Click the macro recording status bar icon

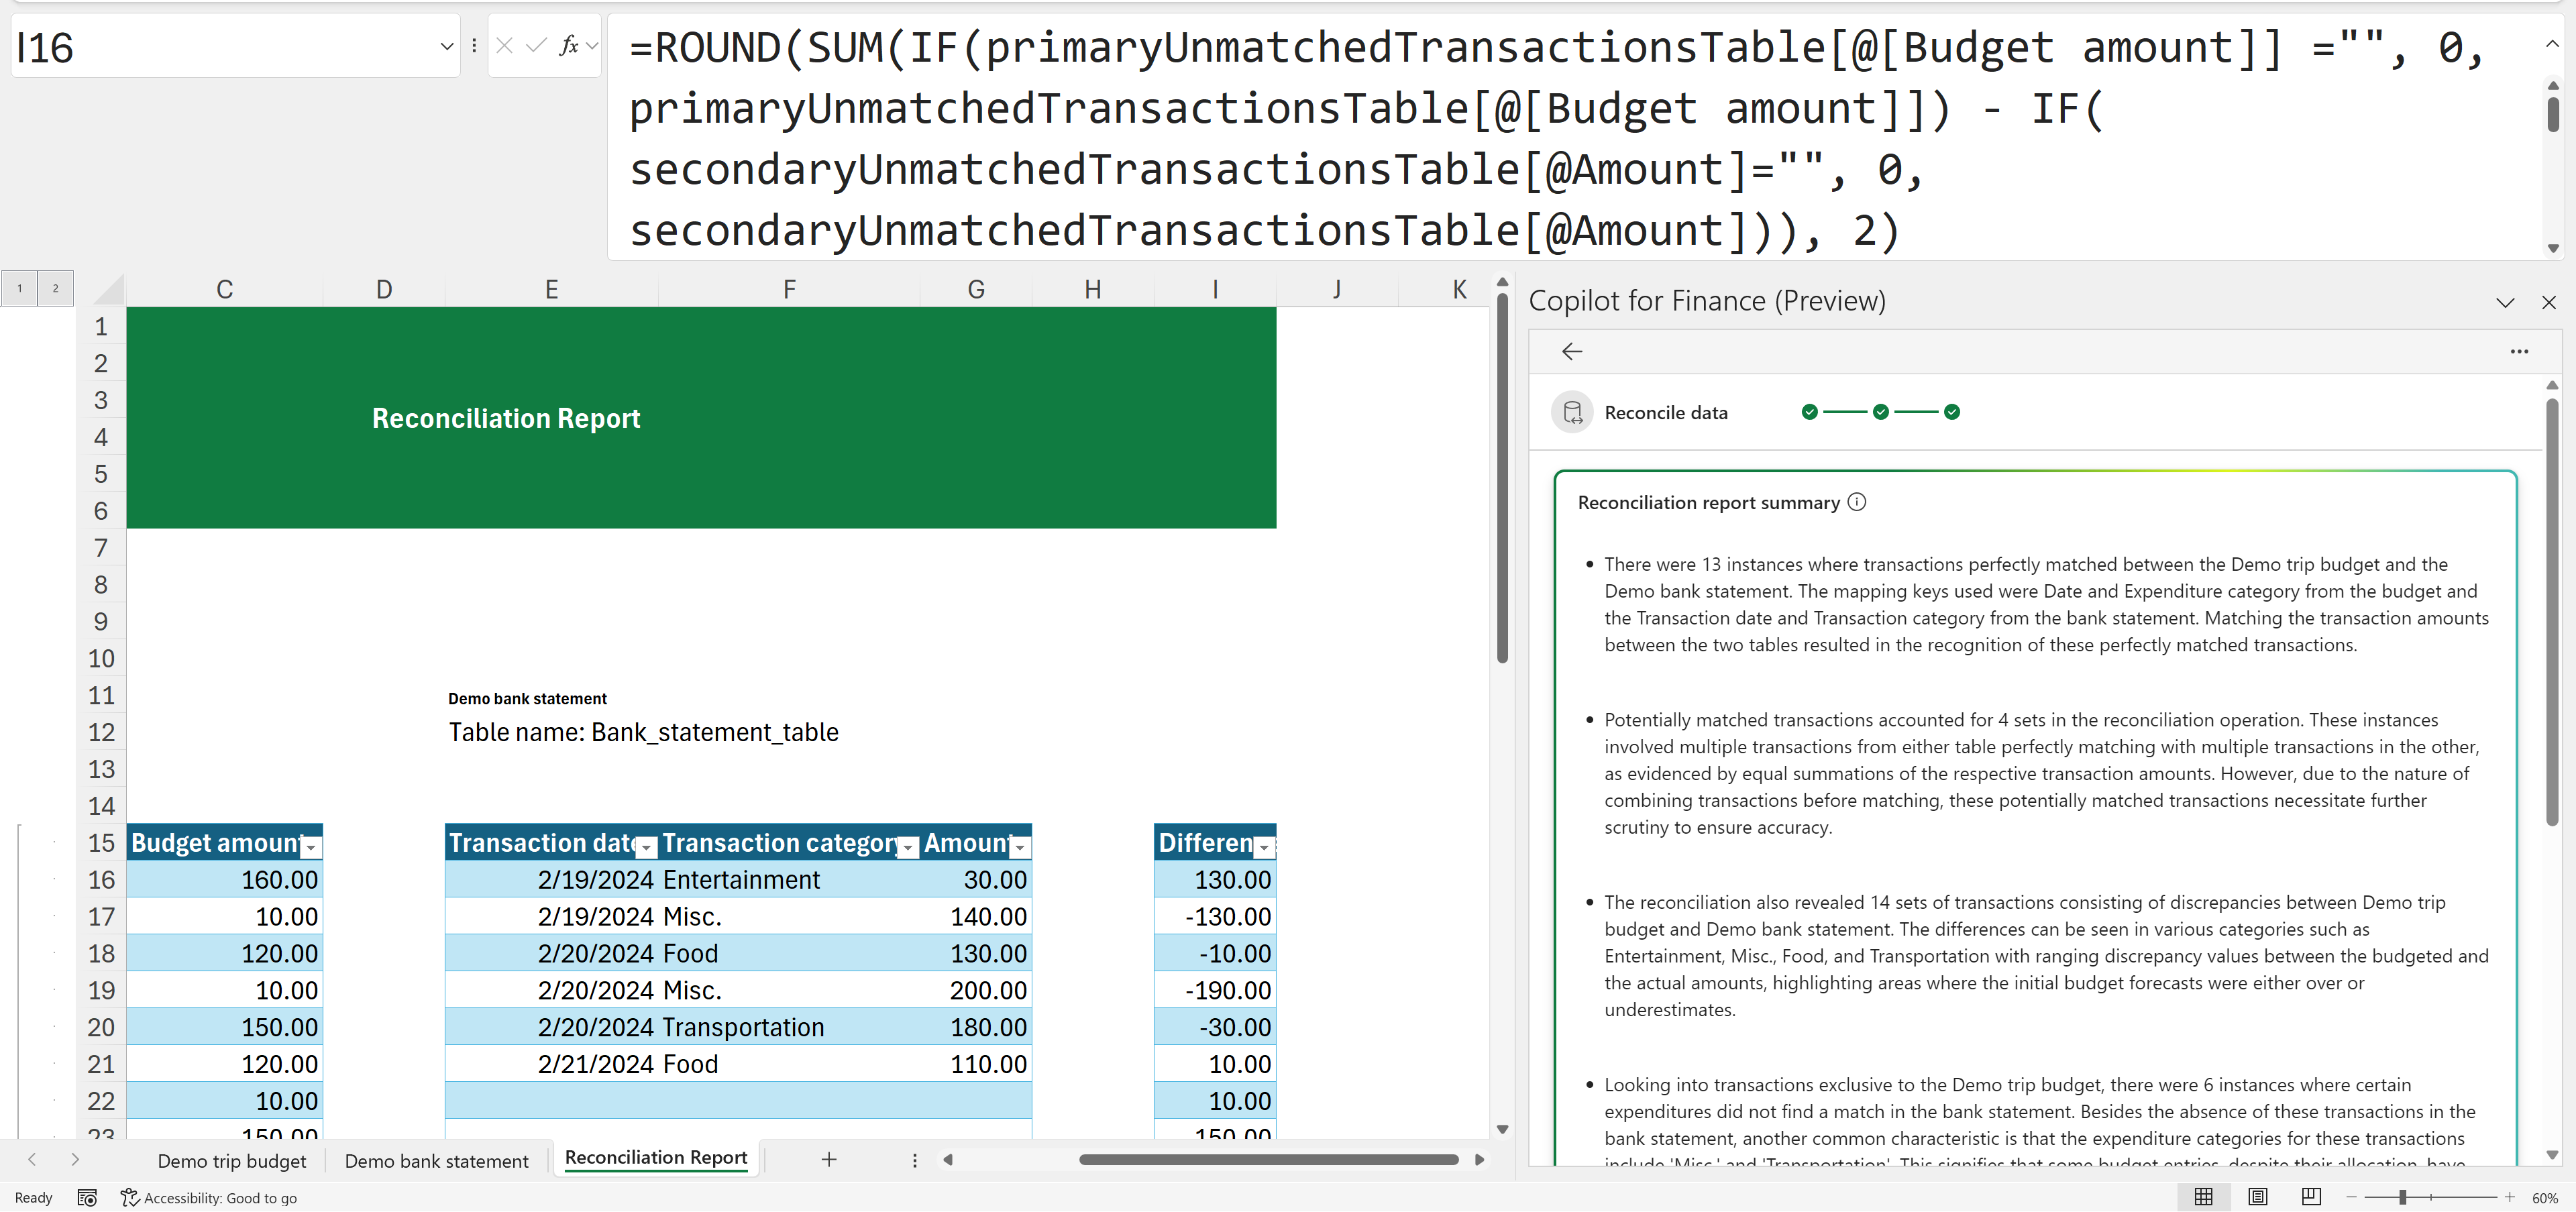[87, 1198]
